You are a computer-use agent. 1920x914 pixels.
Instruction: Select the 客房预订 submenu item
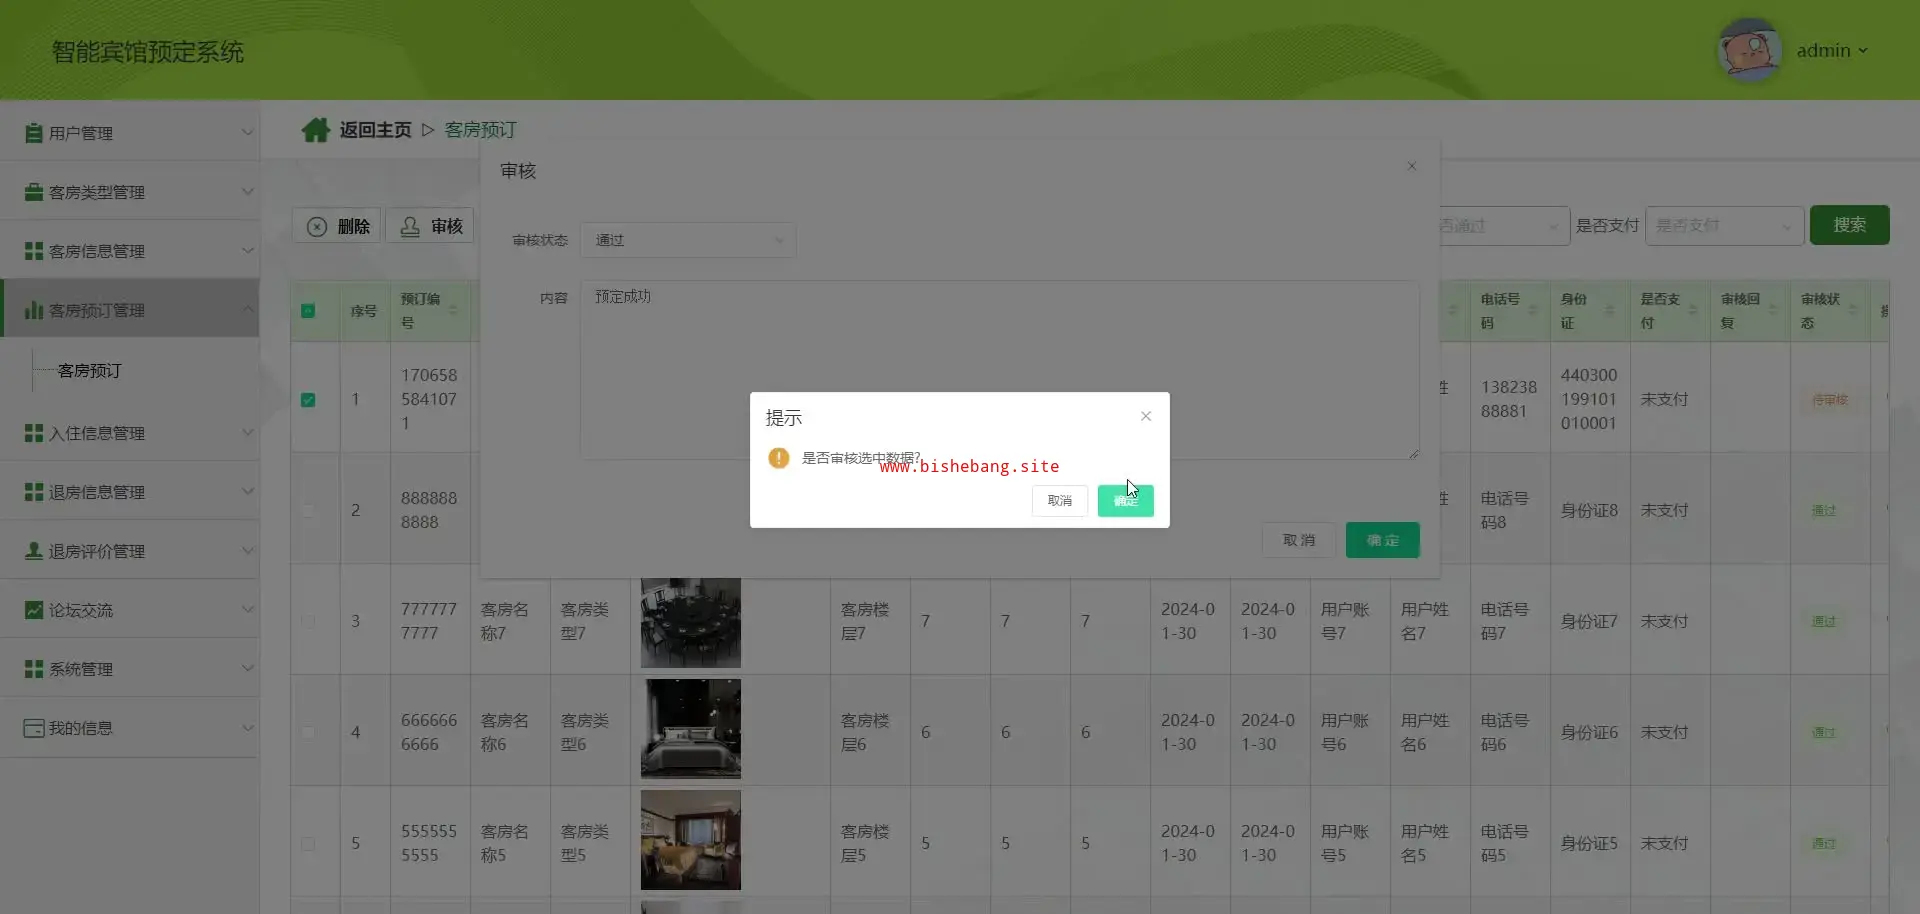tap(90, 371)
